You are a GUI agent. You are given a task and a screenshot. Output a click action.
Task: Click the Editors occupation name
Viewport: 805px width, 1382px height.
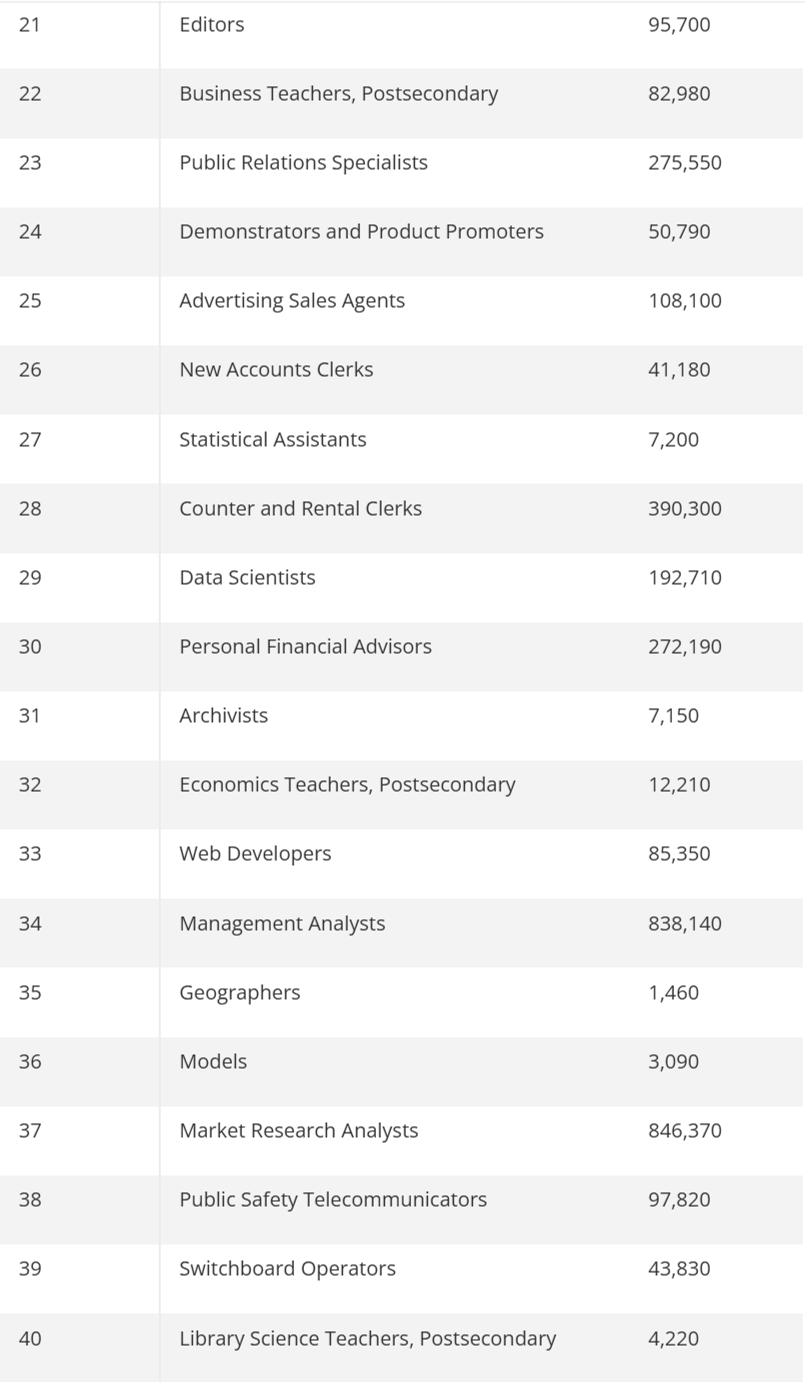[x=211, y=25]
